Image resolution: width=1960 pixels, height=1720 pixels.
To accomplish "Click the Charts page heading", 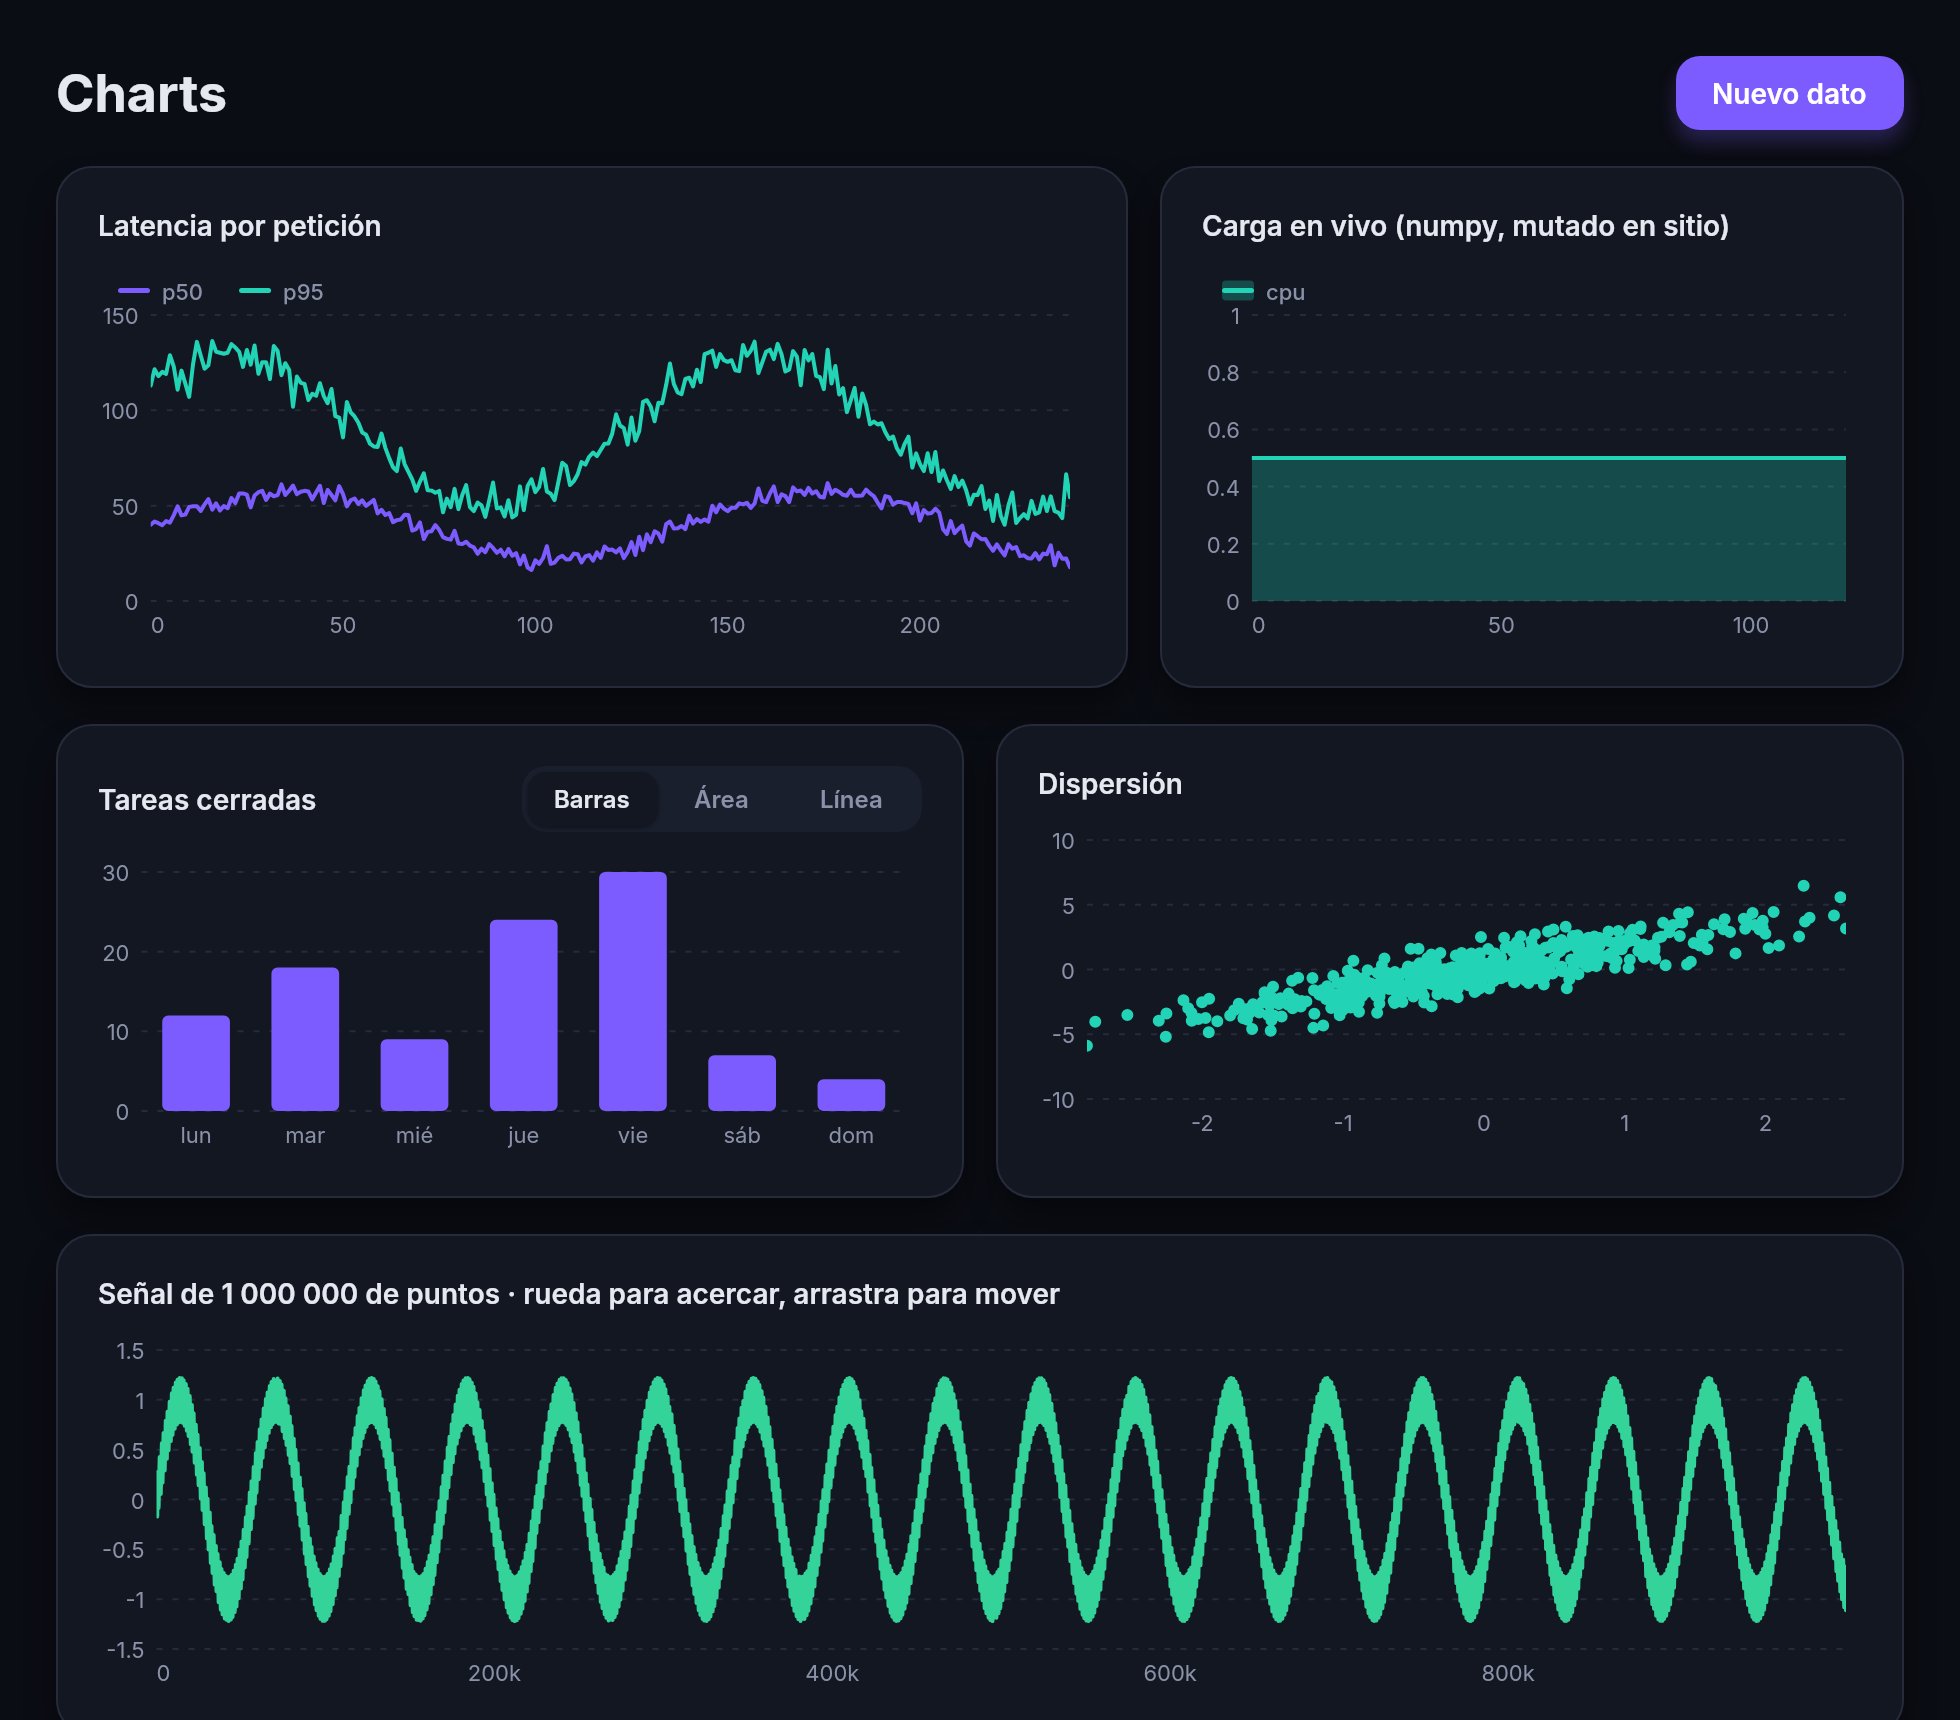I will tap(141, 94).
